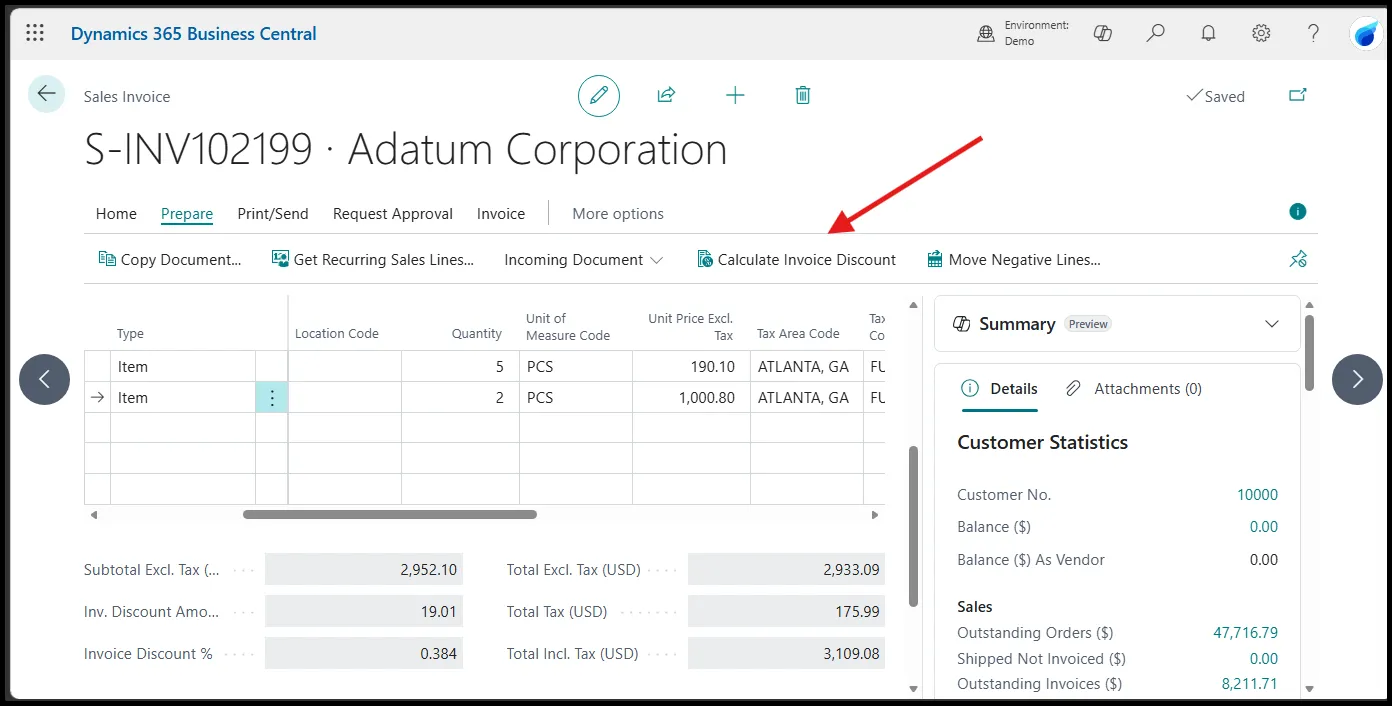Delete the invoice with the trash icon
The height and width of the screenshot is (706, 1392).
point(802,95)
